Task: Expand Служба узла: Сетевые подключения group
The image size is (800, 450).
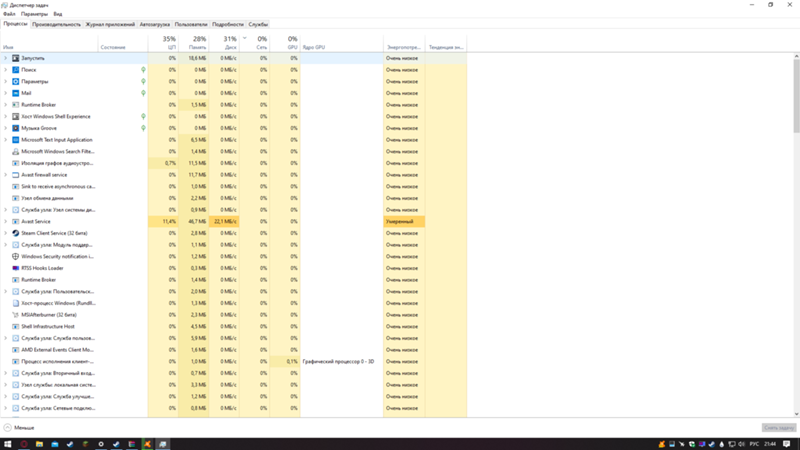Action: pos(6,408)
